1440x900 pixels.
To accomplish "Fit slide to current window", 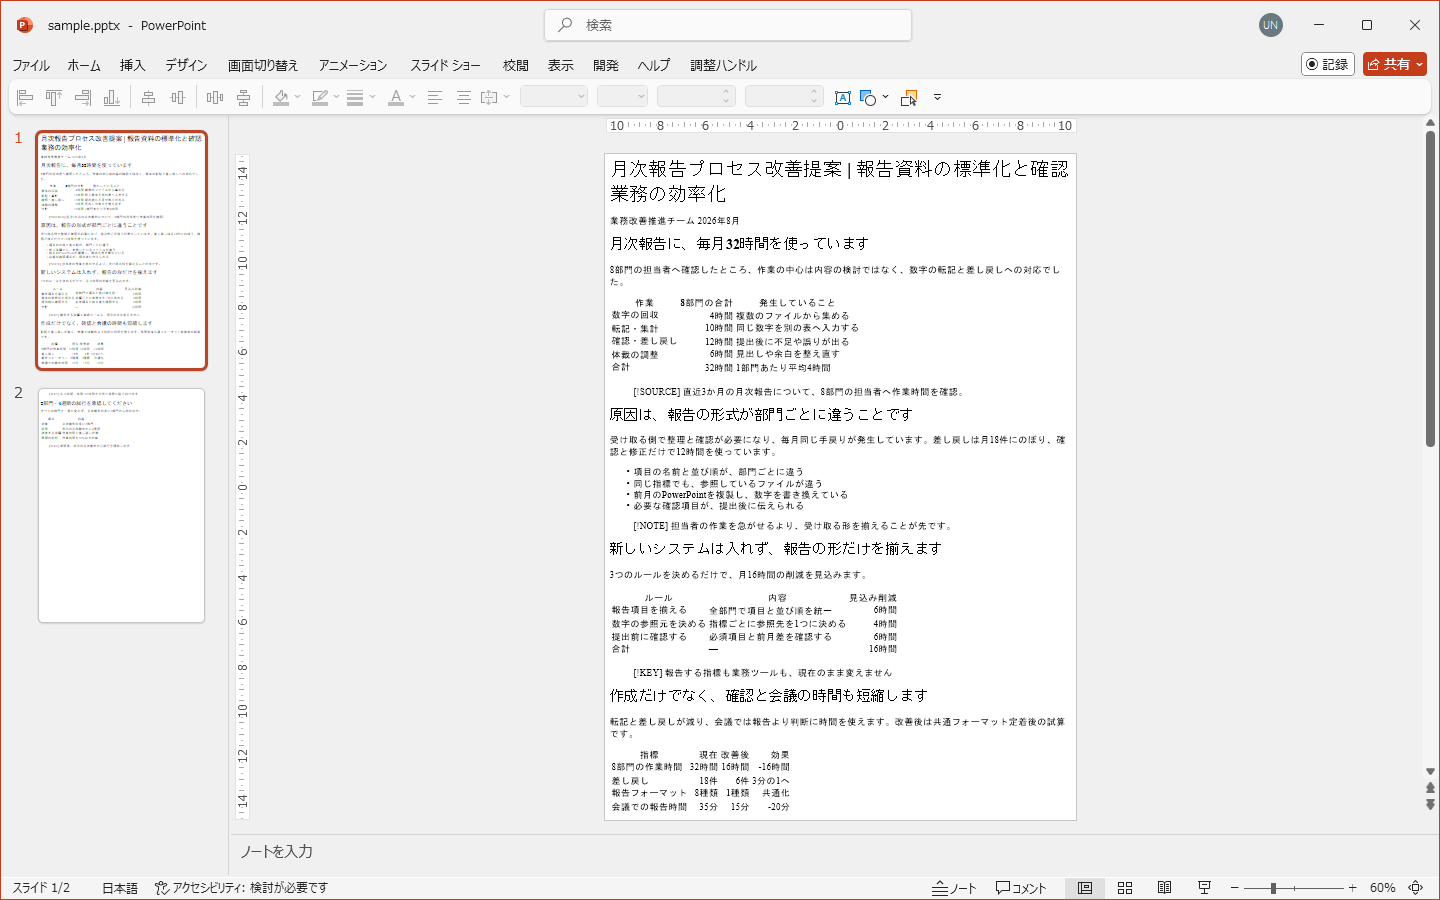I will click(1416, 888).
